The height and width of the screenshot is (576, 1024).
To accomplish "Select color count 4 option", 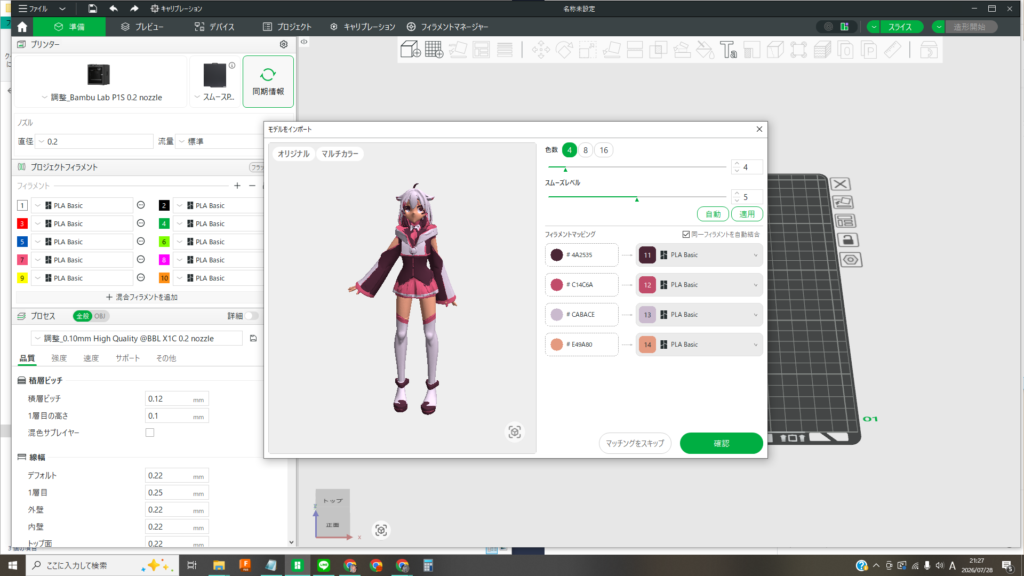I will (x=569, y=150).
